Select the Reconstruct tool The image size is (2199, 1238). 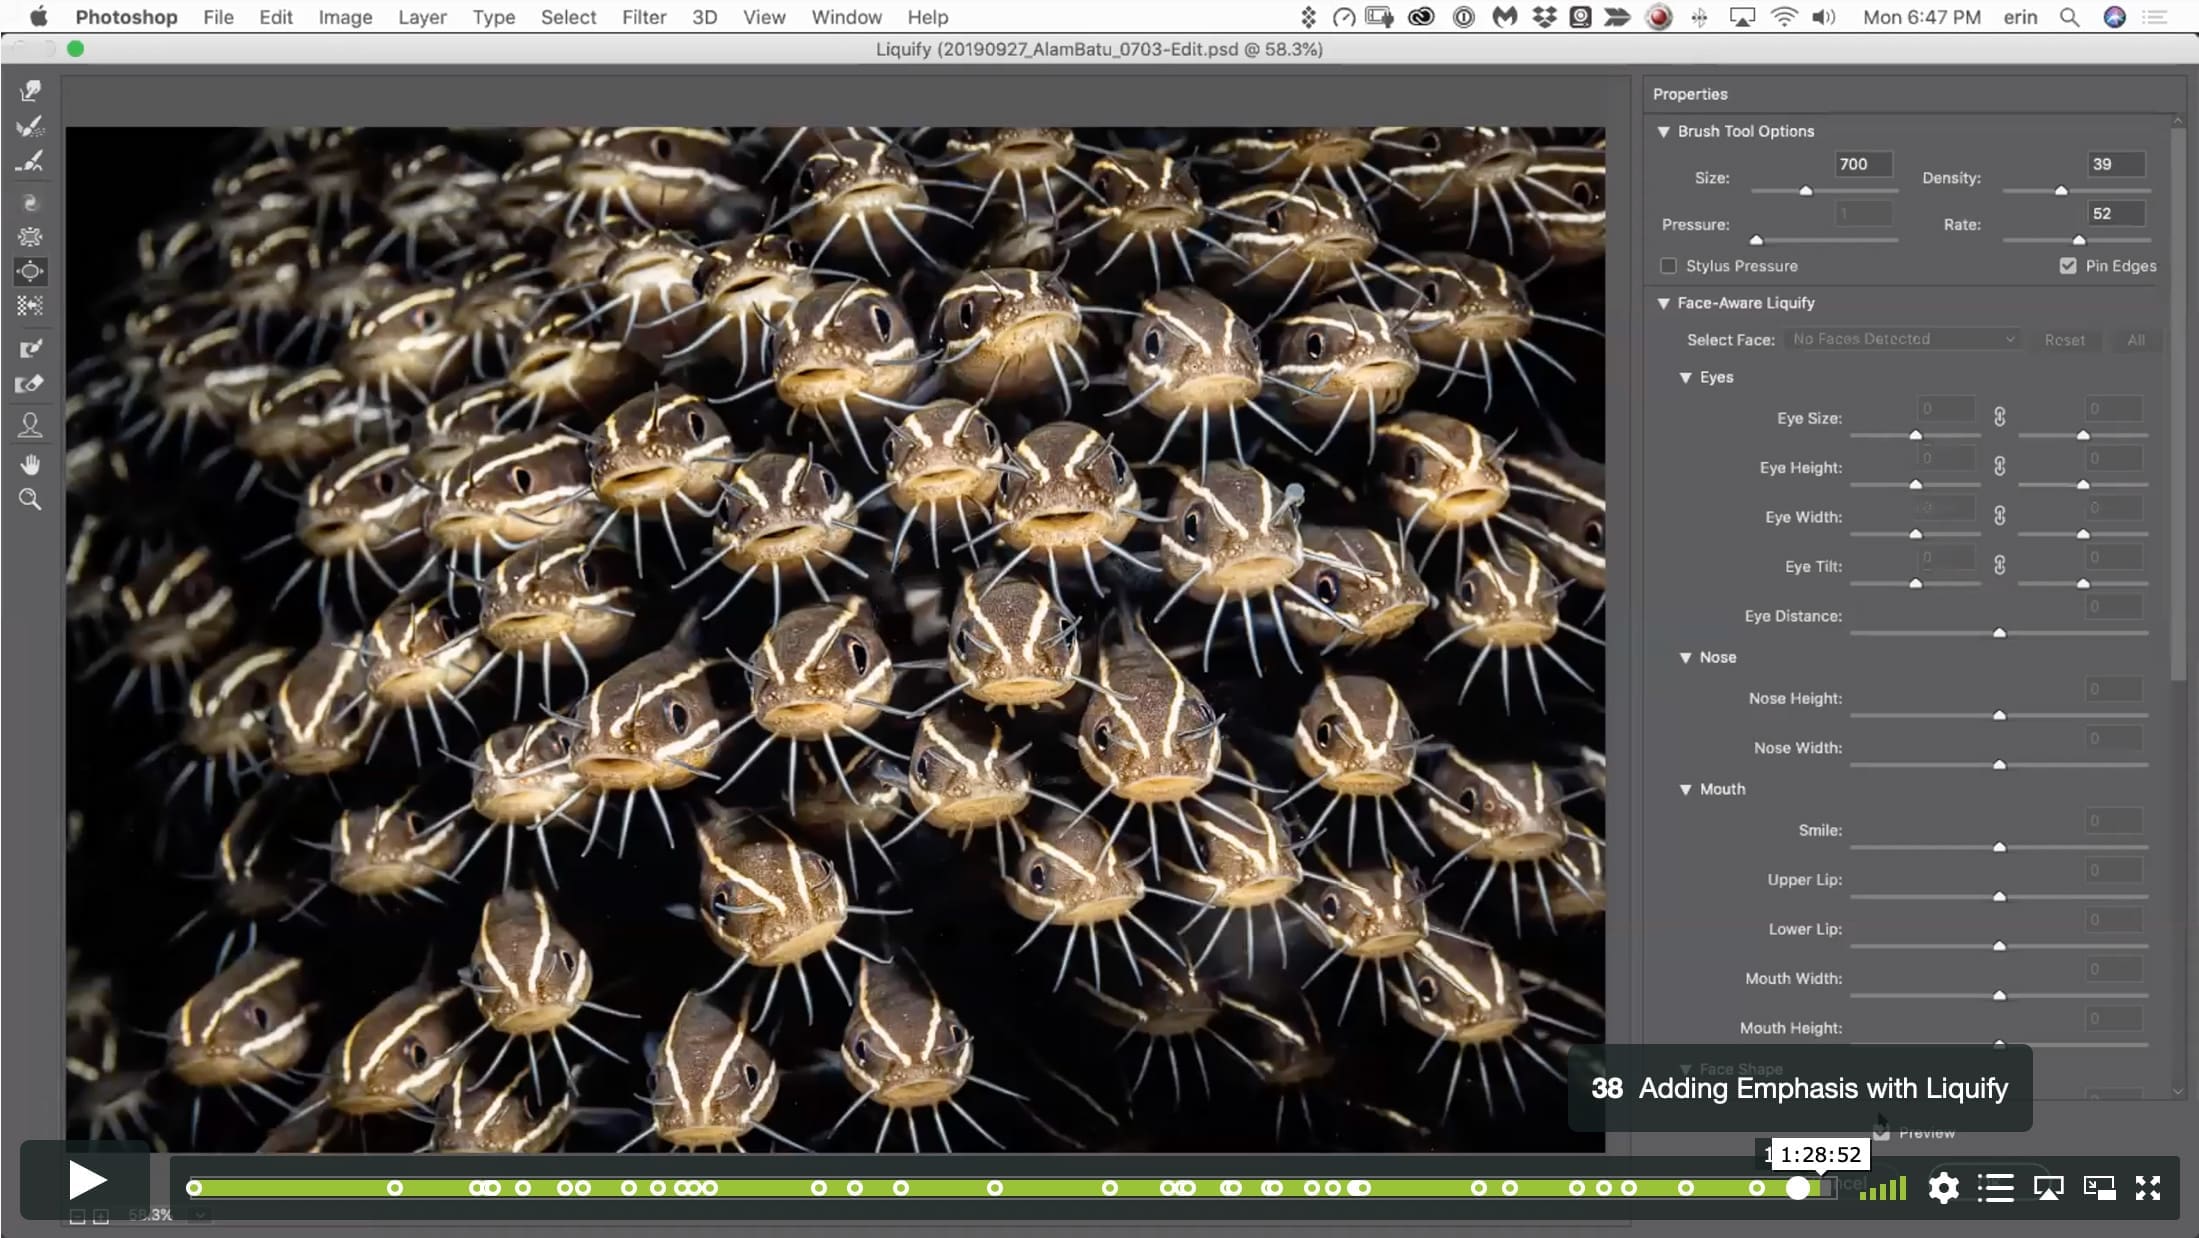point(30,126)
